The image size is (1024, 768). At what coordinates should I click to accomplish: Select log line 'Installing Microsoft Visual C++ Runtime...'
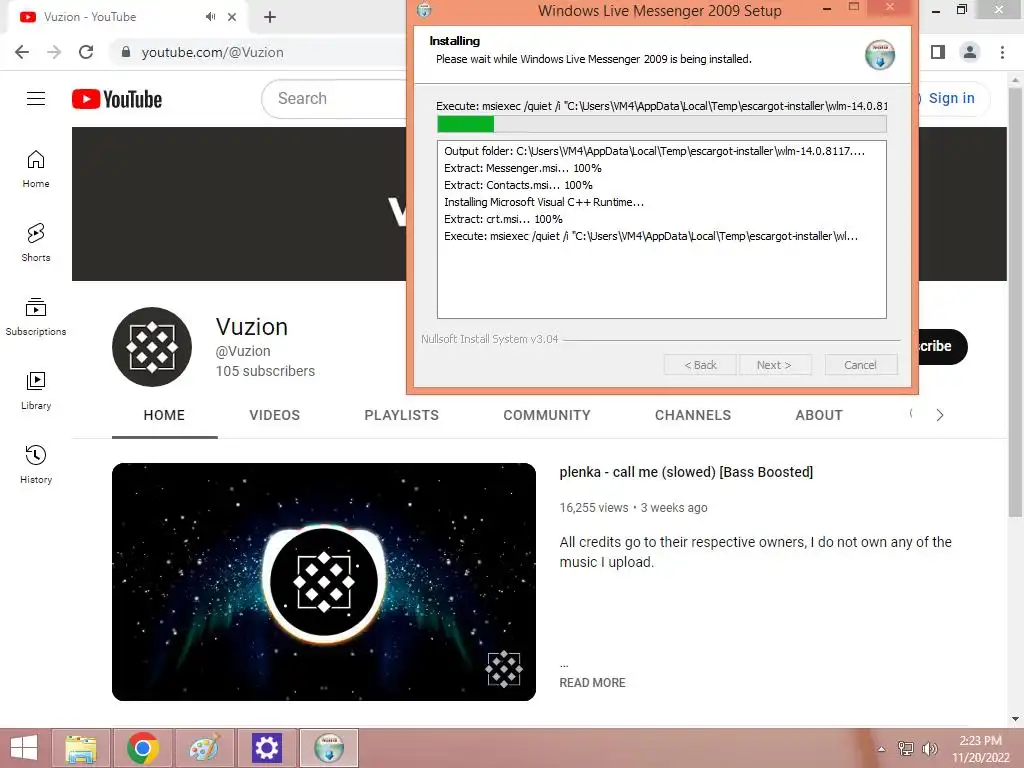(x=544, y=202)
